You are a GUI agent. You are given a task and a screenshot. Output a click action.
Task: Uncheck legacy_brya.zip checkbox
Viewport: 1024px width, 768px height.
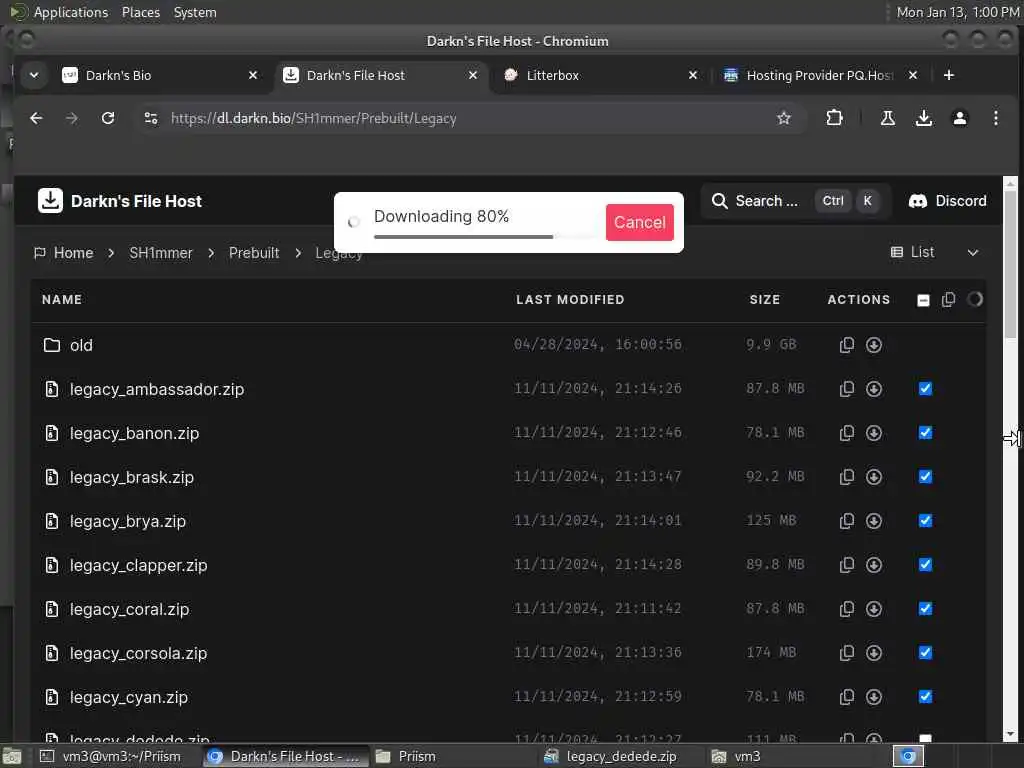pyautogui.click(x=925, y=520)
